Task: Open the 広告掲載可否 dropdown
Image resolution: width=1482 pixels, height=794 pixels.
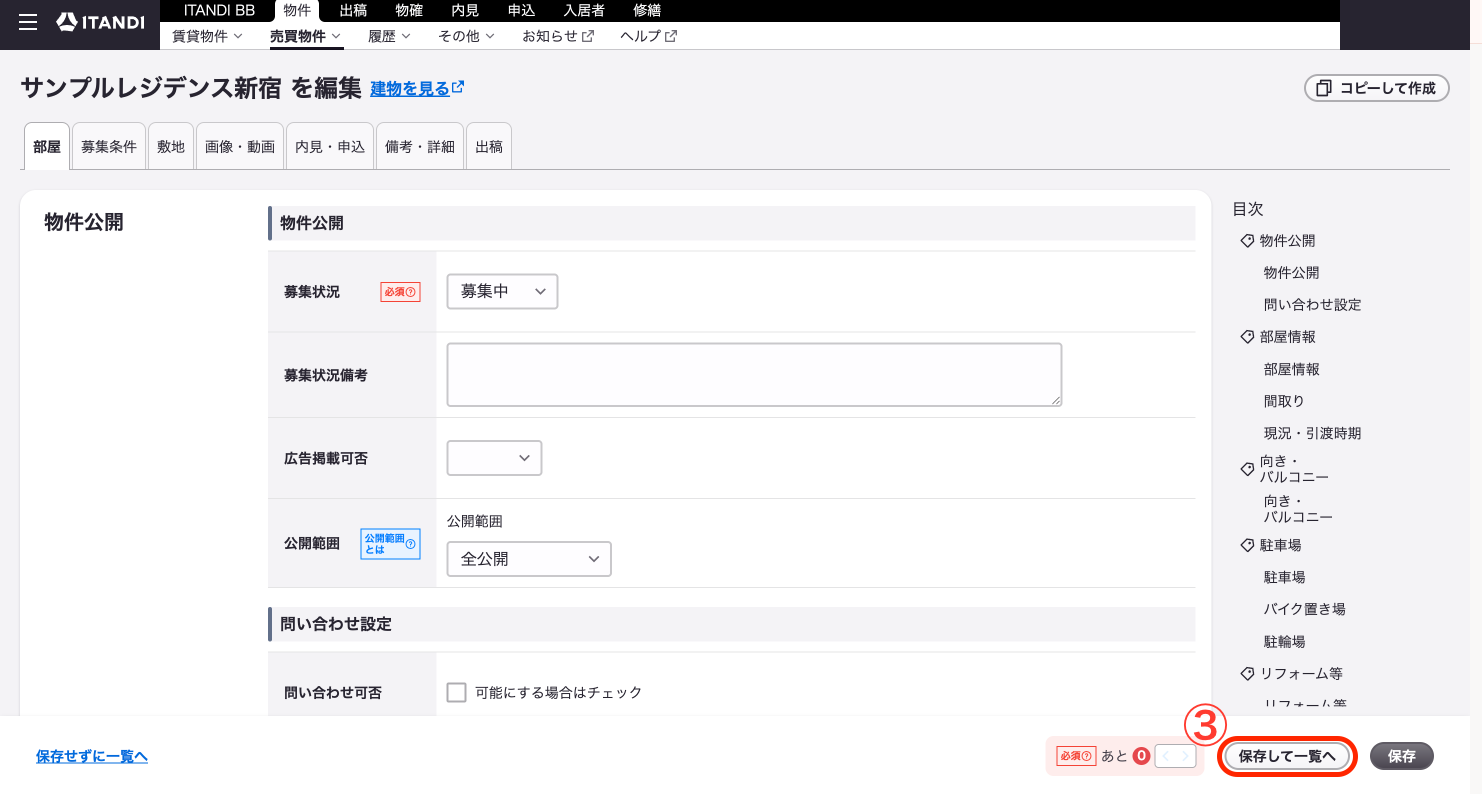Action: click(x=494, y=457)
